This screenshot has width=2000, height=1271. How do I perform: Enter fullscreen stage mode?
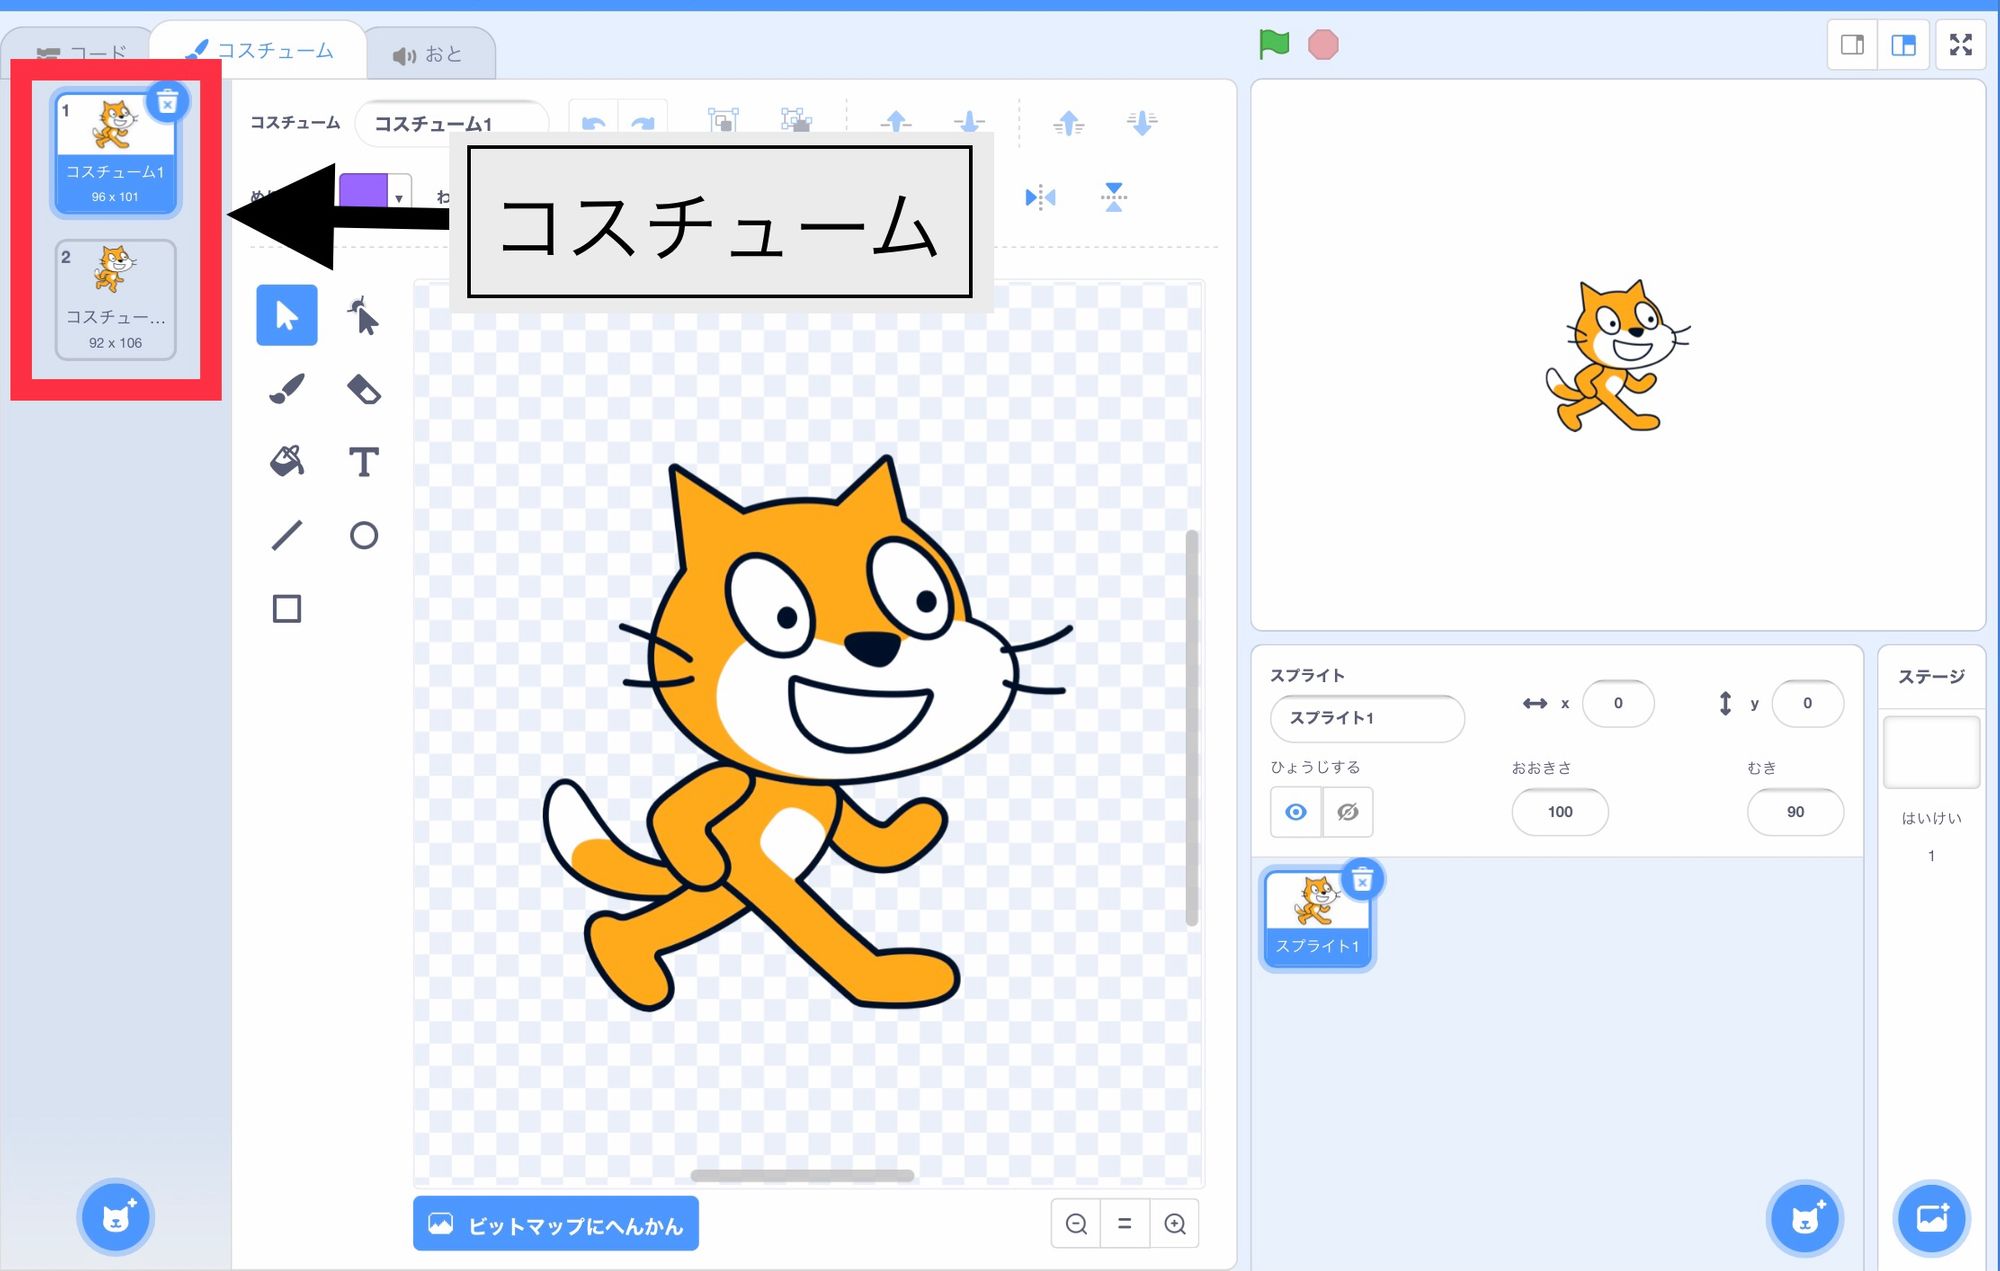1960,43
